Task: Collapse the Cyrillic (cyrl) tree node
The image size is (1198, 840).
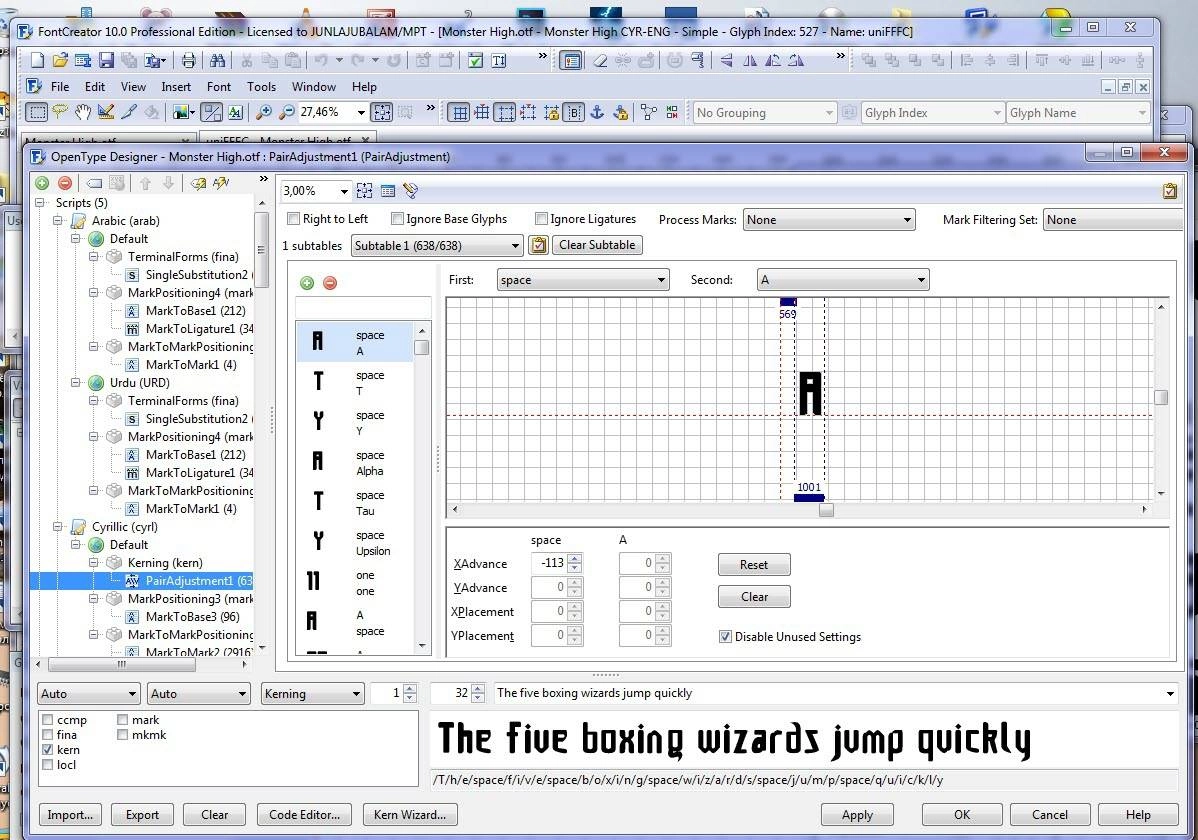Action: [57, 527]
